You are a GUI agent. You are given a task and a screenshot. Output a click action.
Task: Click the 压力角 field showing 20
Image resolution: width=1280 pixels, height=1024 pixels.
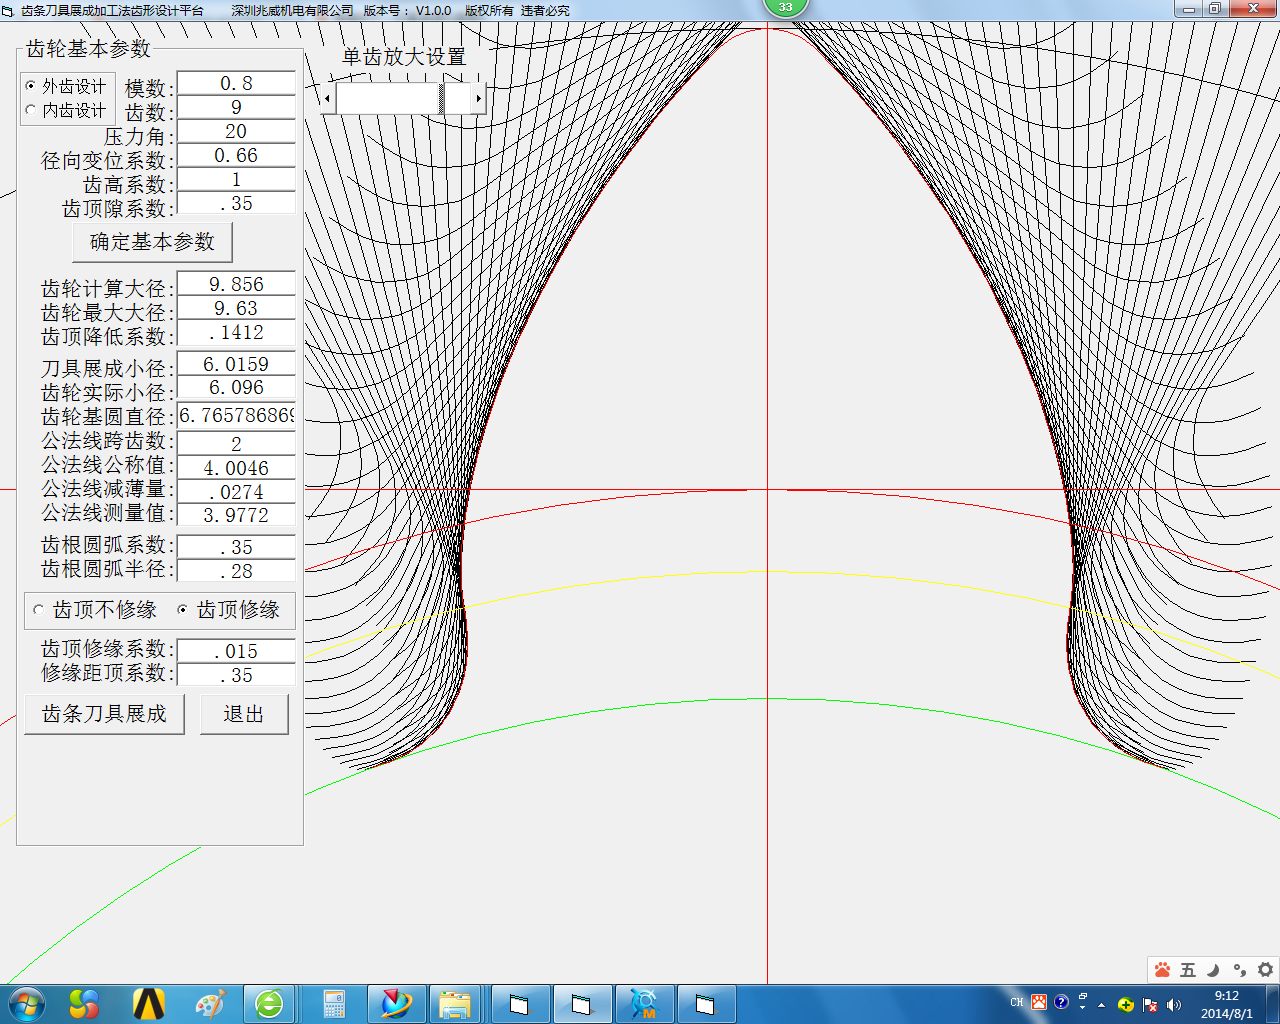pos(236,131)
